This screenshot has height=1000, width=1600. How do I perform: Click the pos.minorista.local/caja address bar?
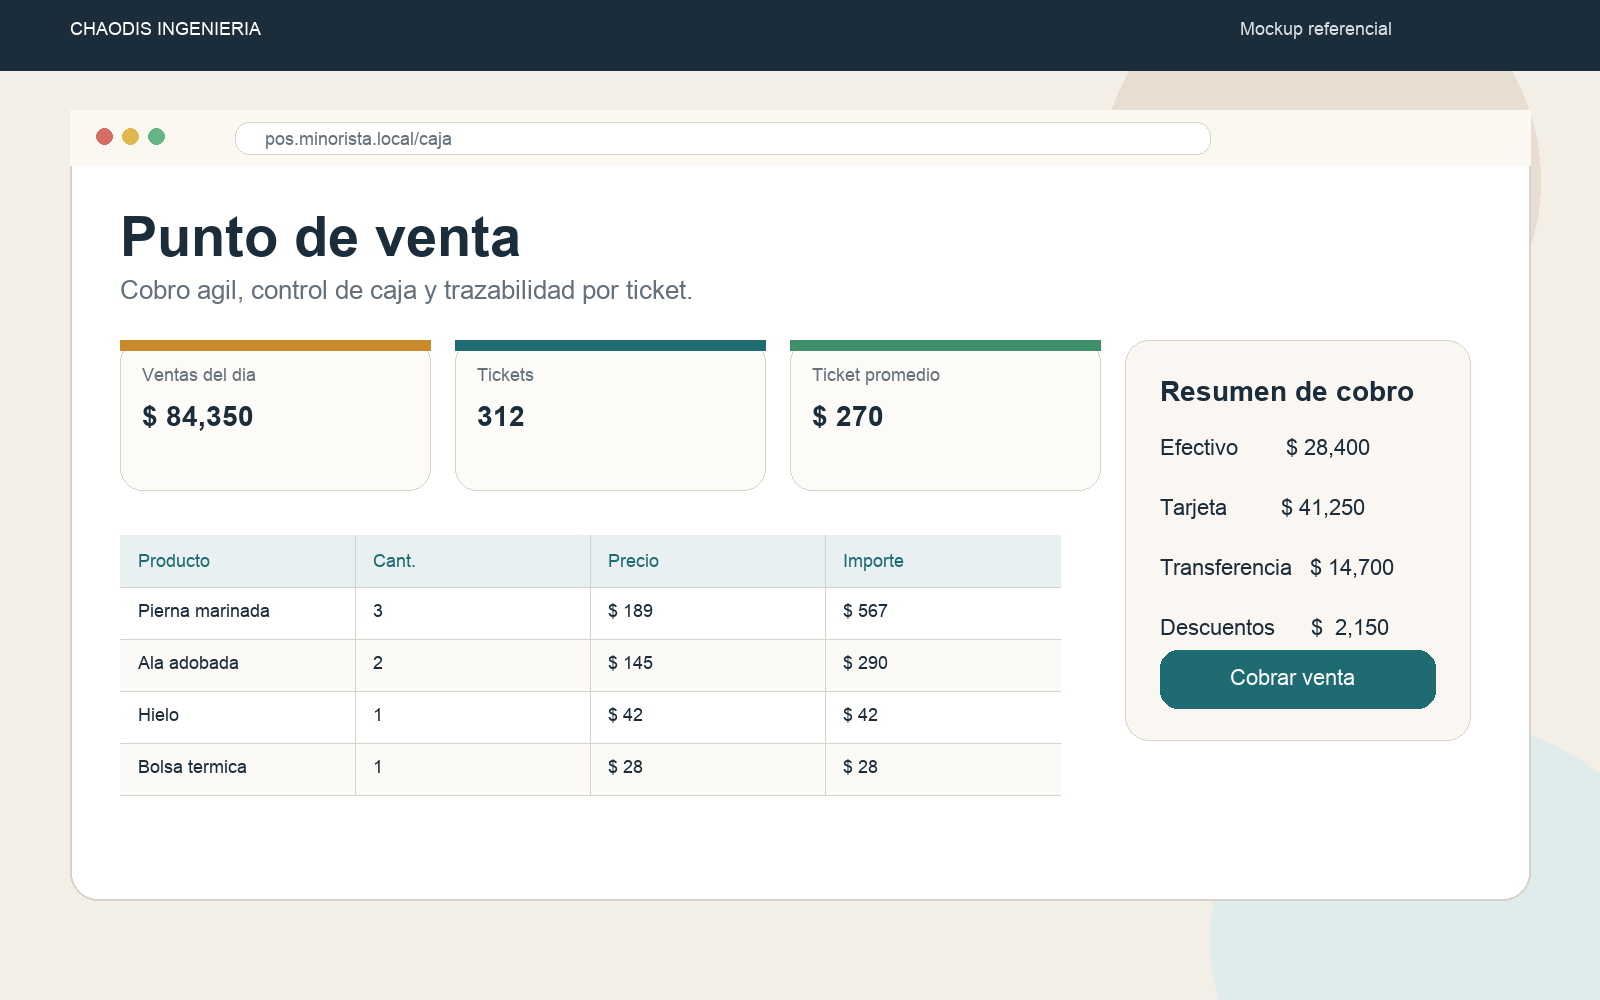(x=722, y=139)
